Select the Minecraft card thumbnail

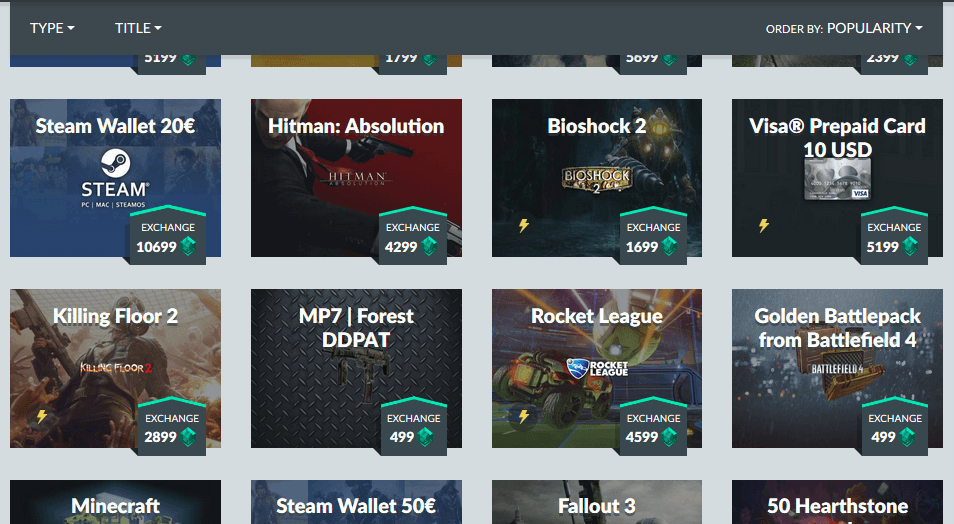click(115, 502)
